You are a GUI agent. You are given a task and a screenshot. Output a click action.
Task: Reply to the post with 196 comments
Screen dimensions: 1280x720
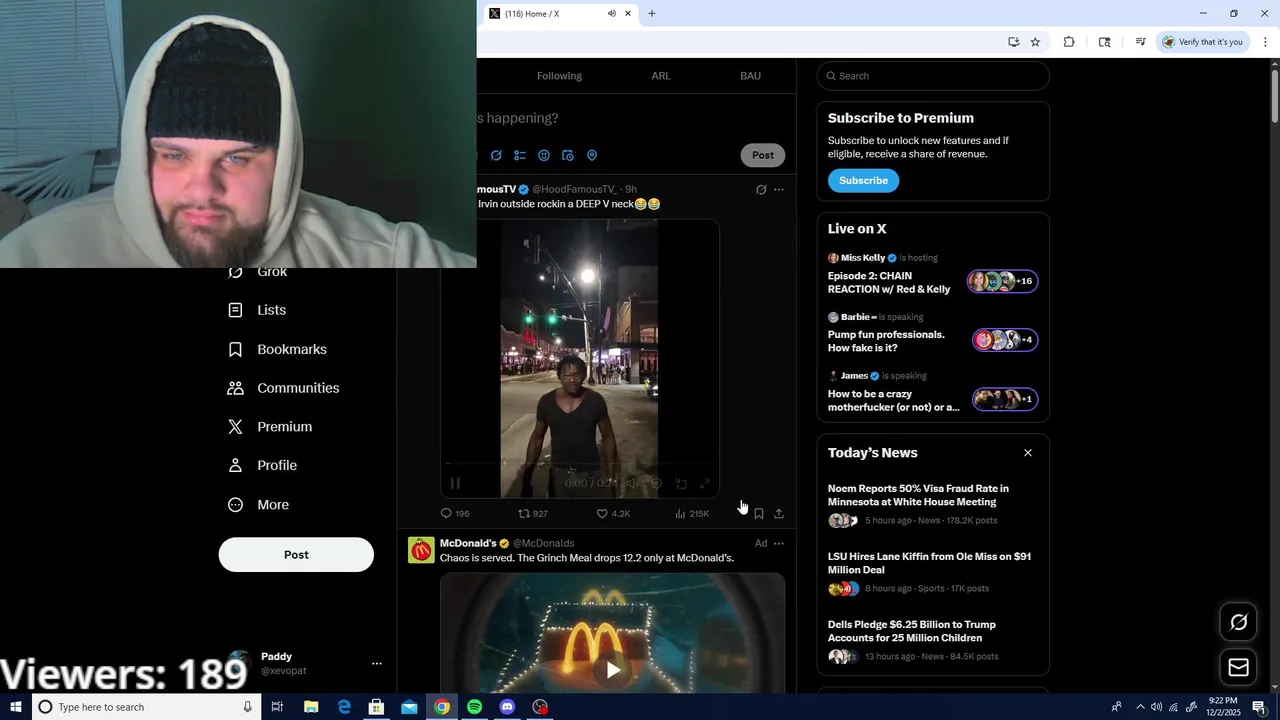click(x=455, y=513)
